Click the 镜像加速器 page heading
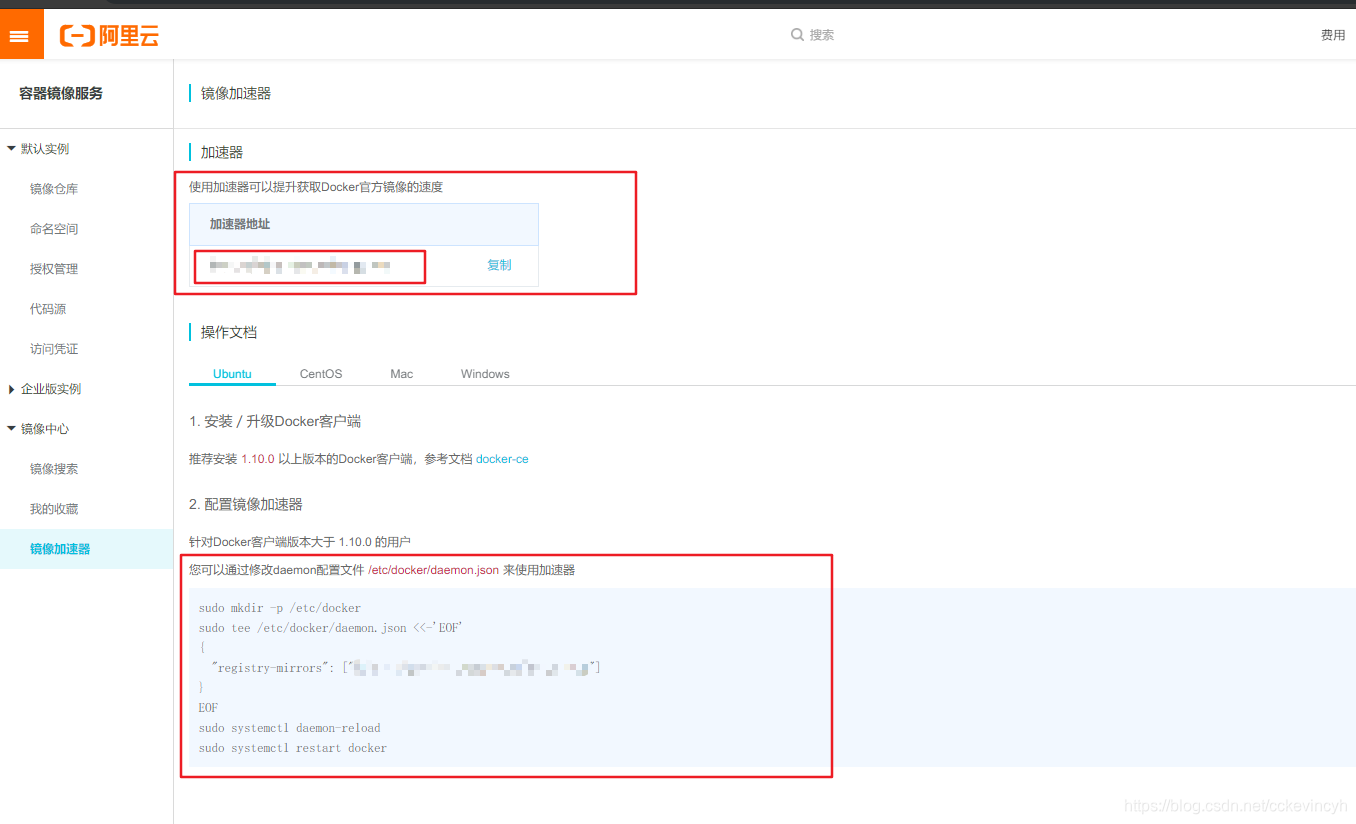 coord(236,93)
